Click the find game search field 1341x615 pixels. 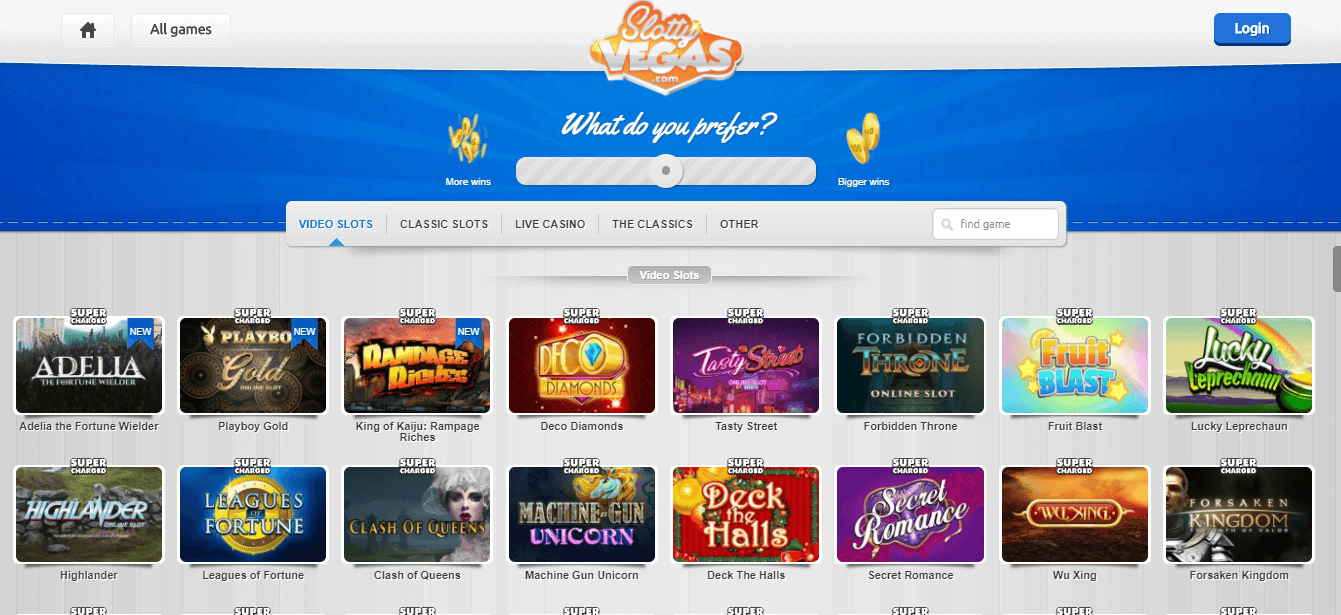point(995,224)
